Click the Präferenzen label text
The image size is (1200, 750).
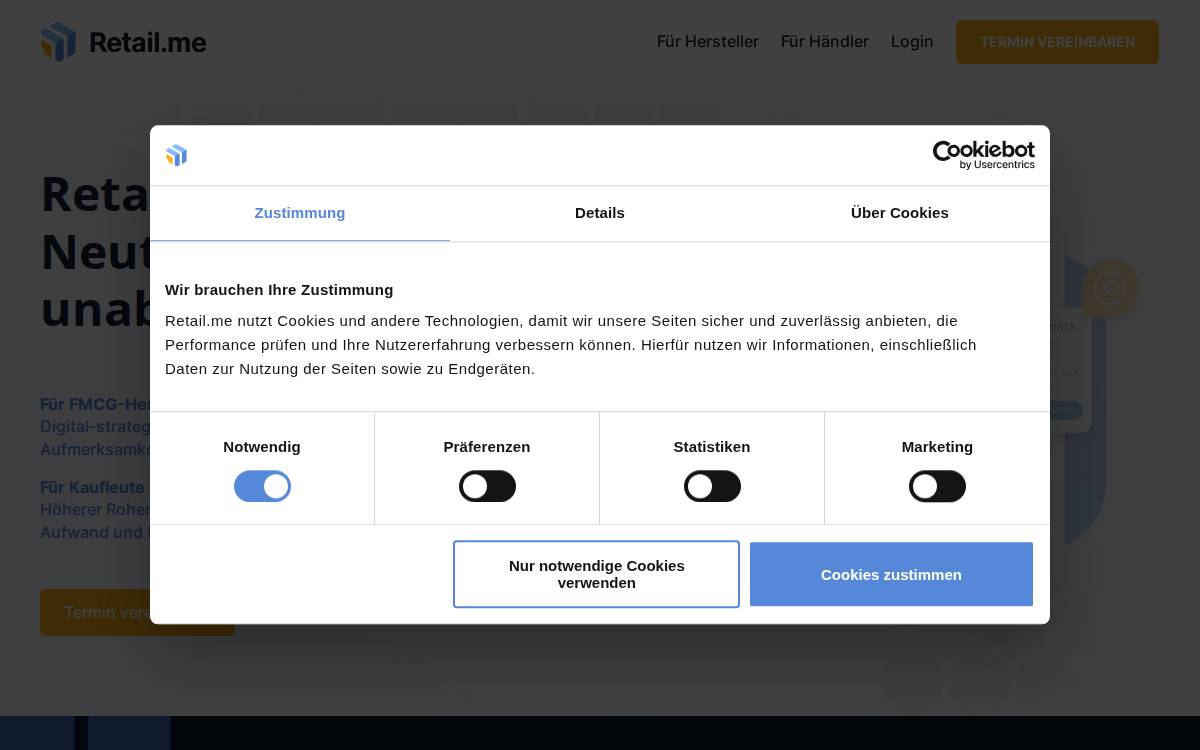(487, 447)
